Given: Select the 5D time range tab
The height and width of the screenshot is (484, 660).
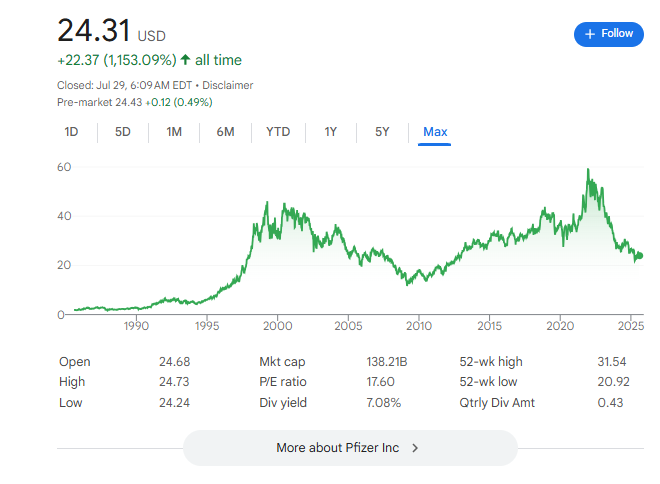Looking at the screenshot, I should tap(122, 132).
